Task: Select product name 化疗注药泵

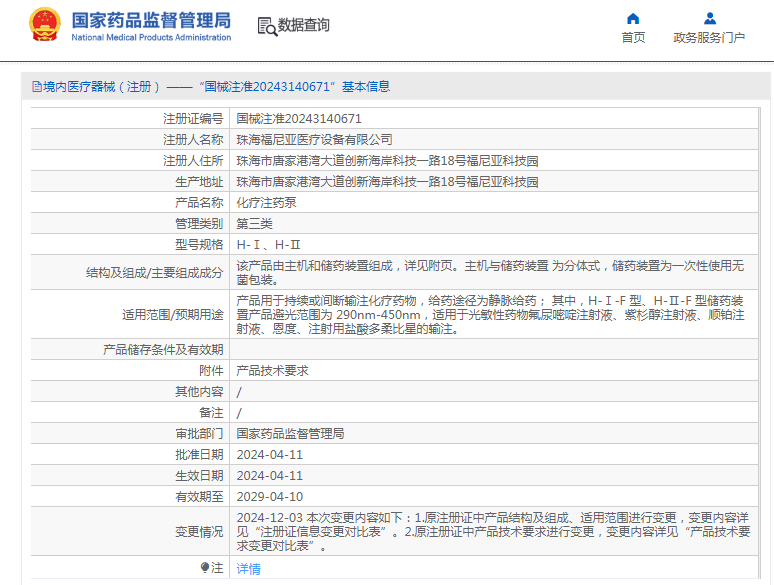Action: click(x=266, y=203)
